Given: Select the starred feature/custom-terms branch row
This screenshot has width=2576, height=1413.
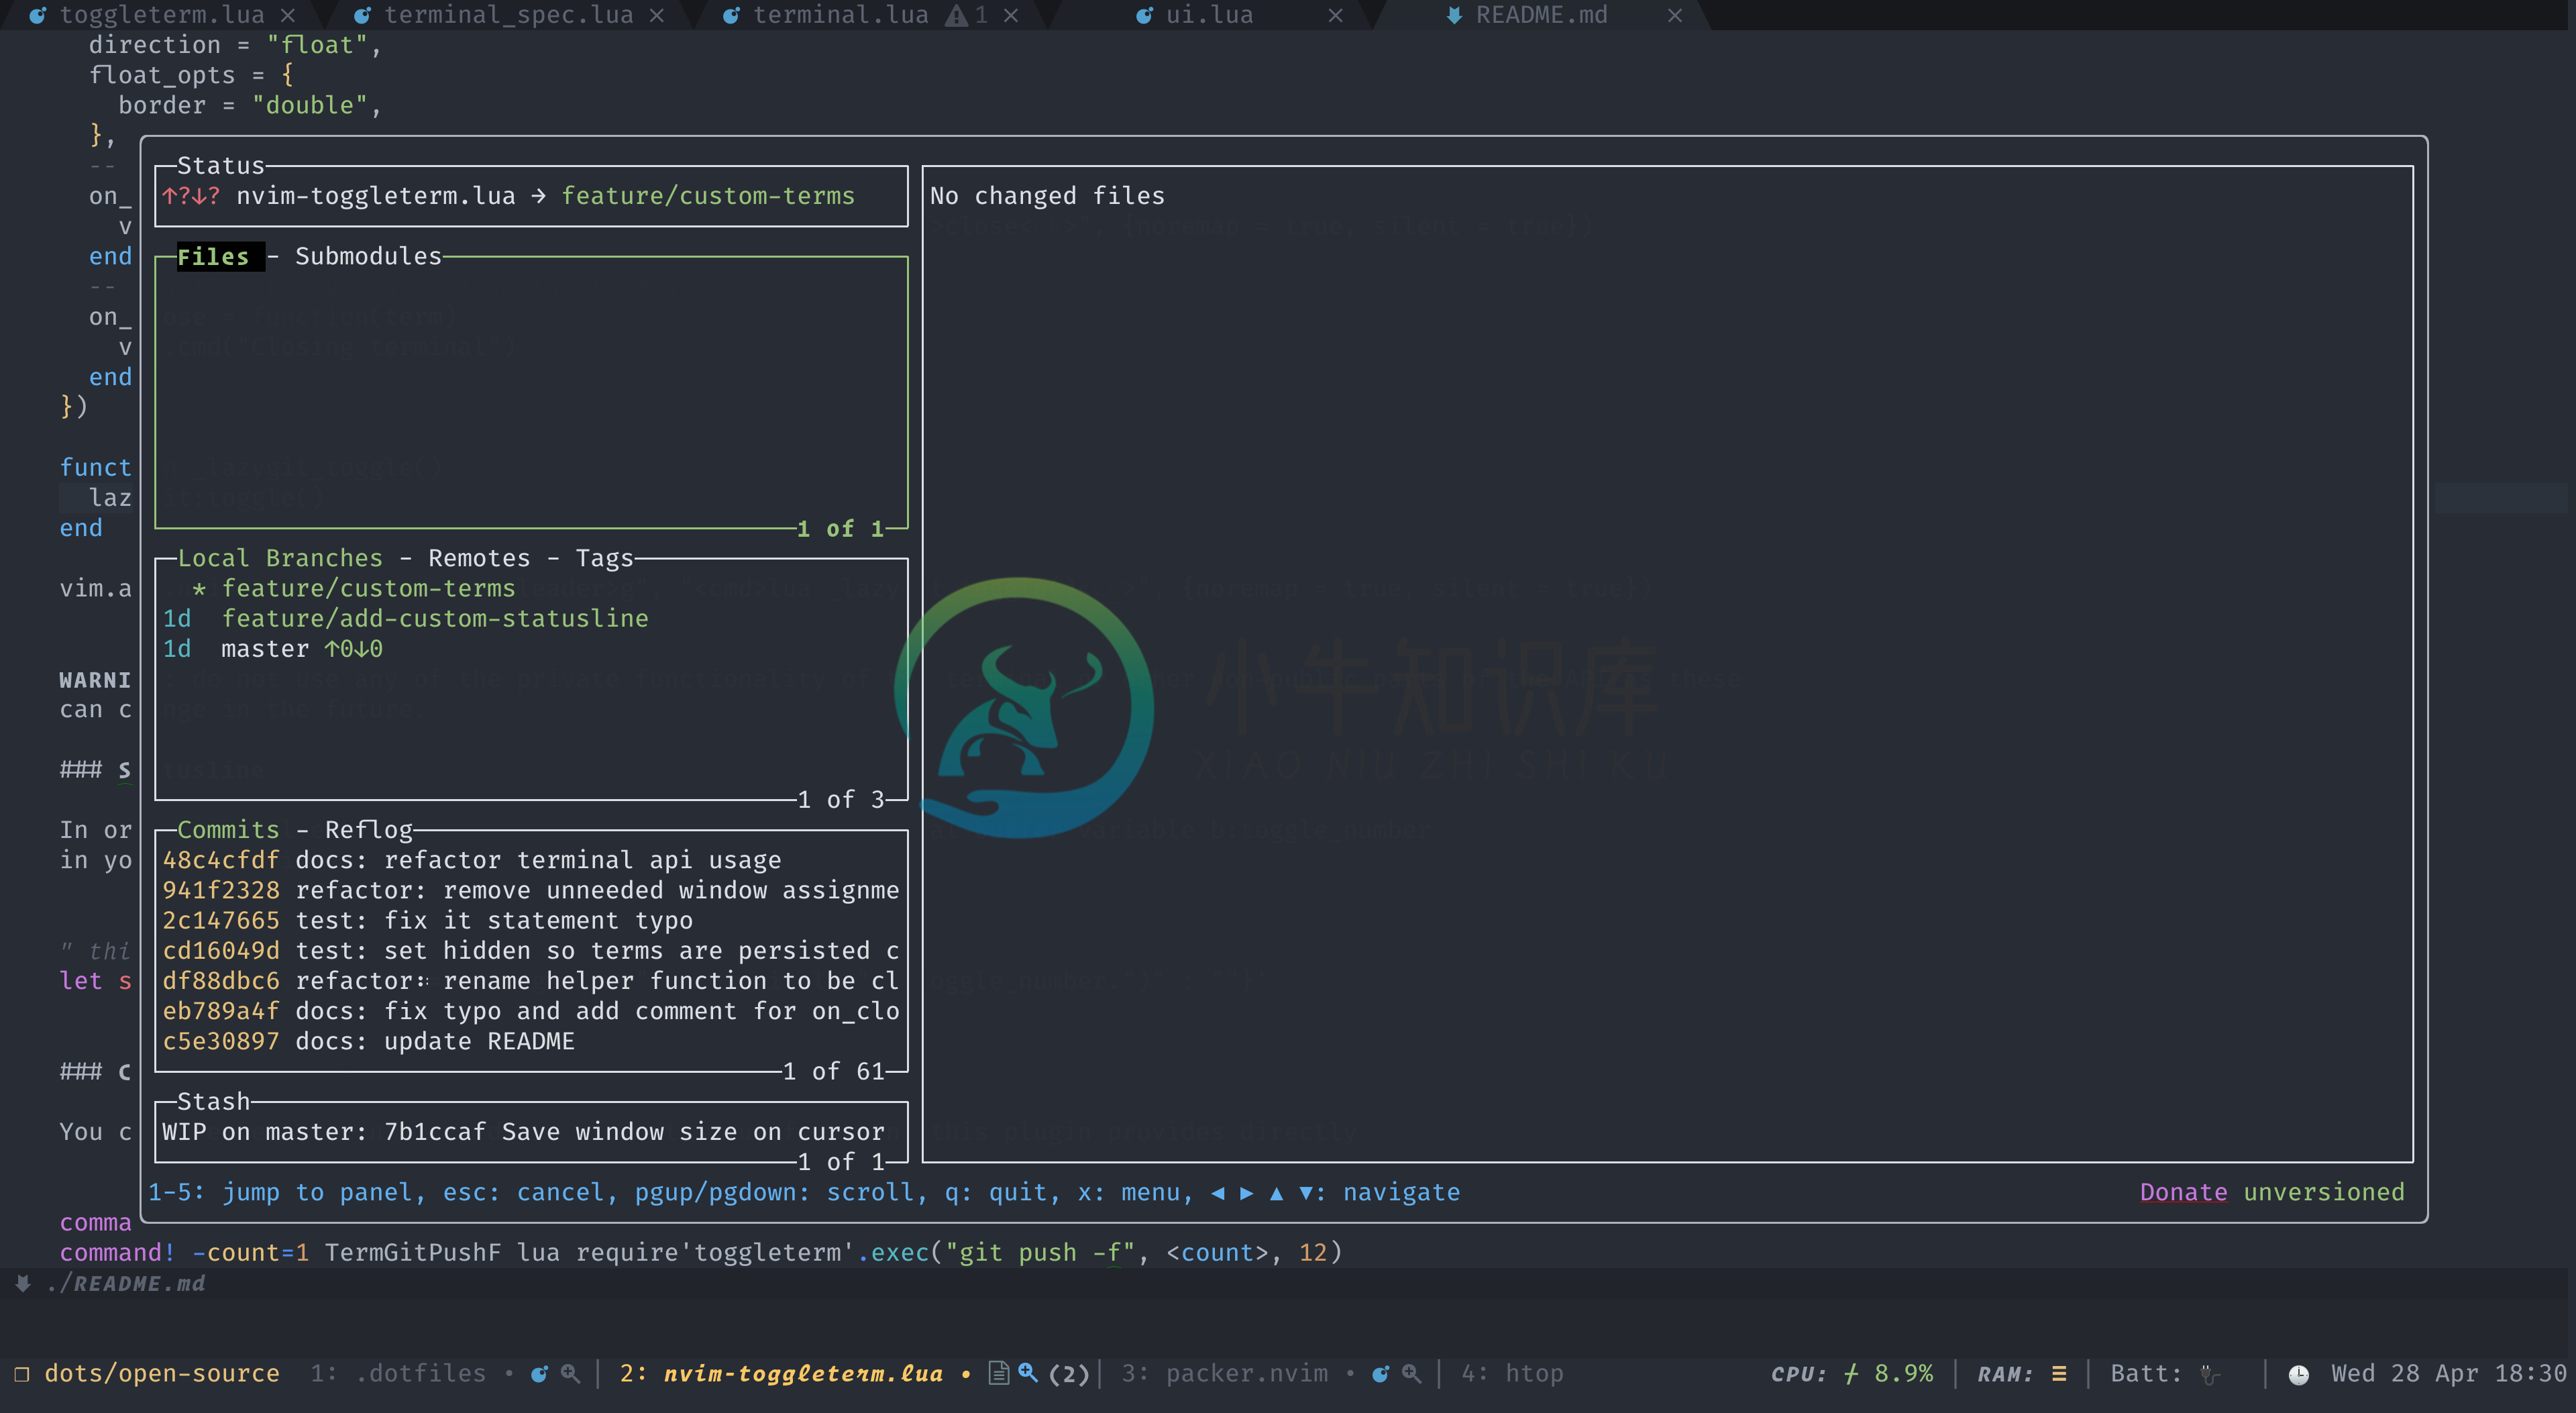Looking at the screenshot, I should point(532,588).
